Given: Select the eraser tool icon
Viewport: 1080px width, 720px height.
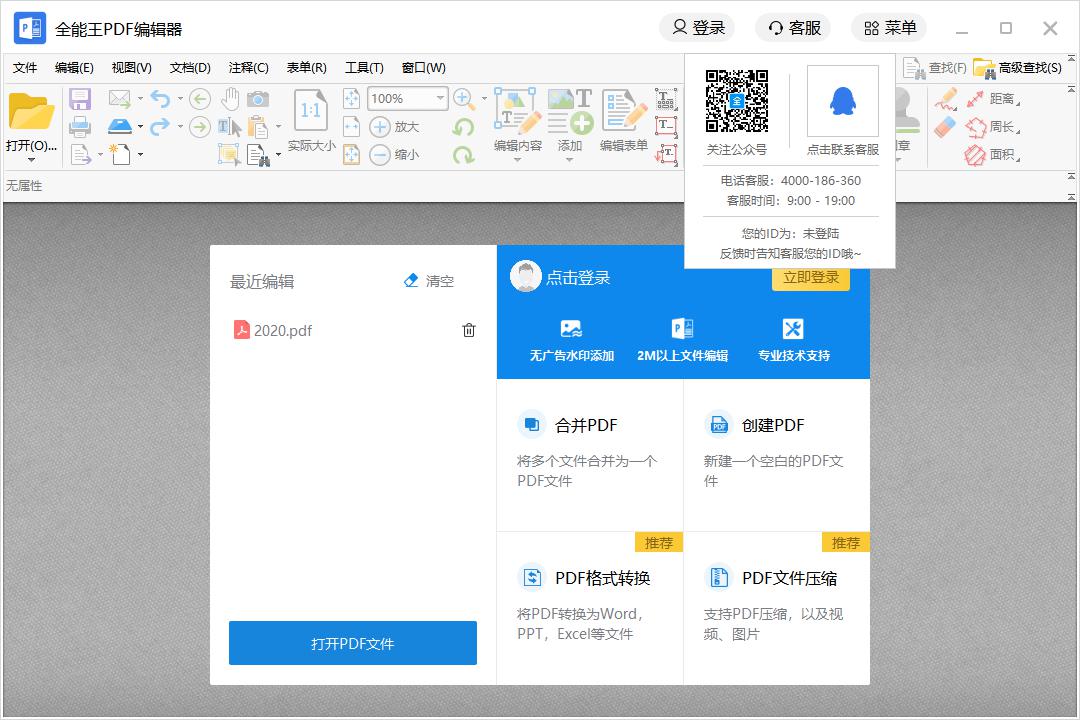Looking at the screenshot, I should (x=945, y=127).
